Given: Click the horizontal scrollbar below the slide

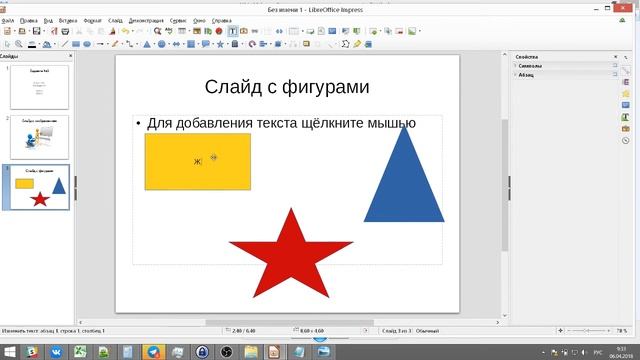Looking at the screenshot, I should (289, 322).
